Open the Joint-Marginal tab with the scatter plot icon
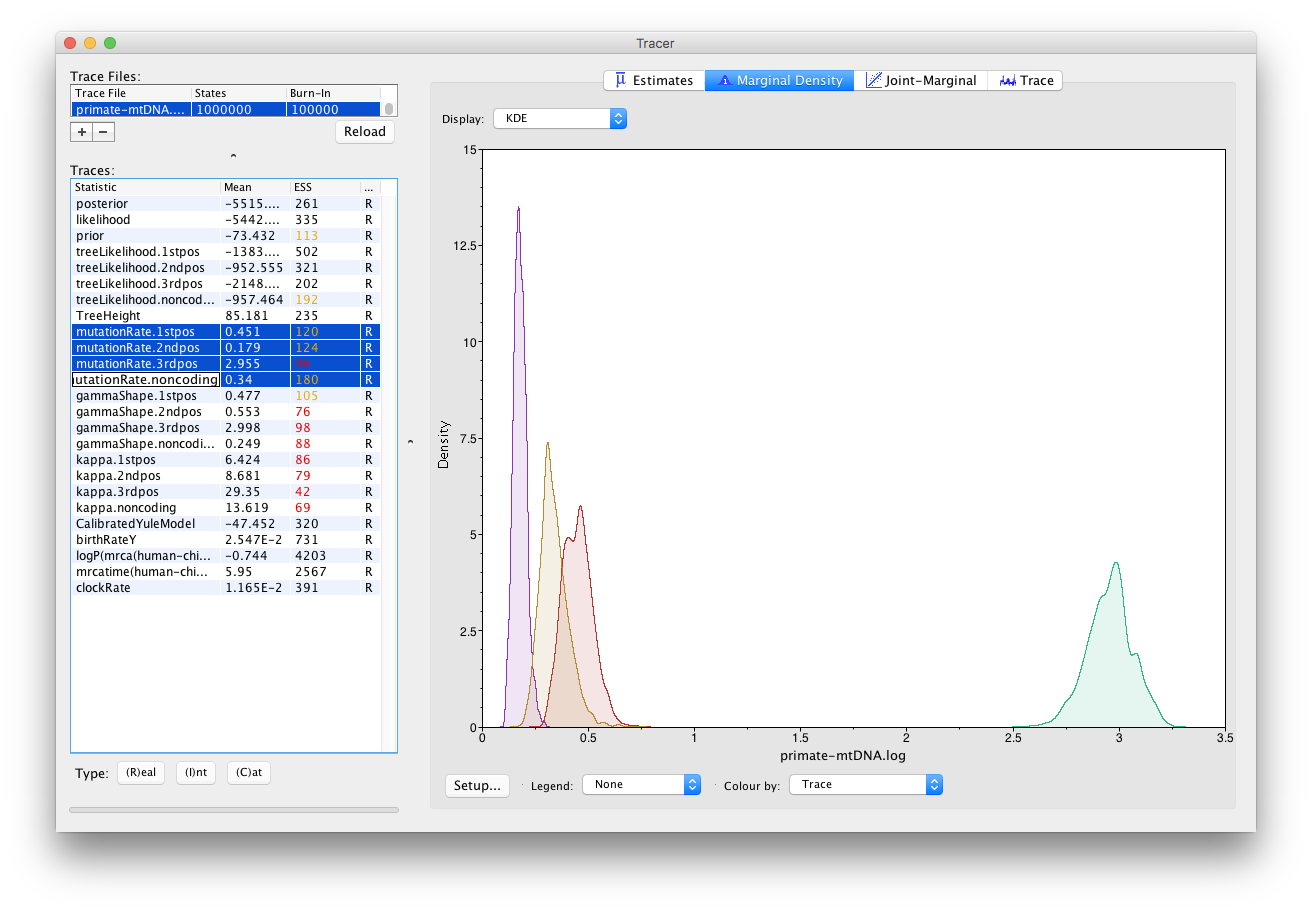 pyautogui.click(x=920, y=80)
